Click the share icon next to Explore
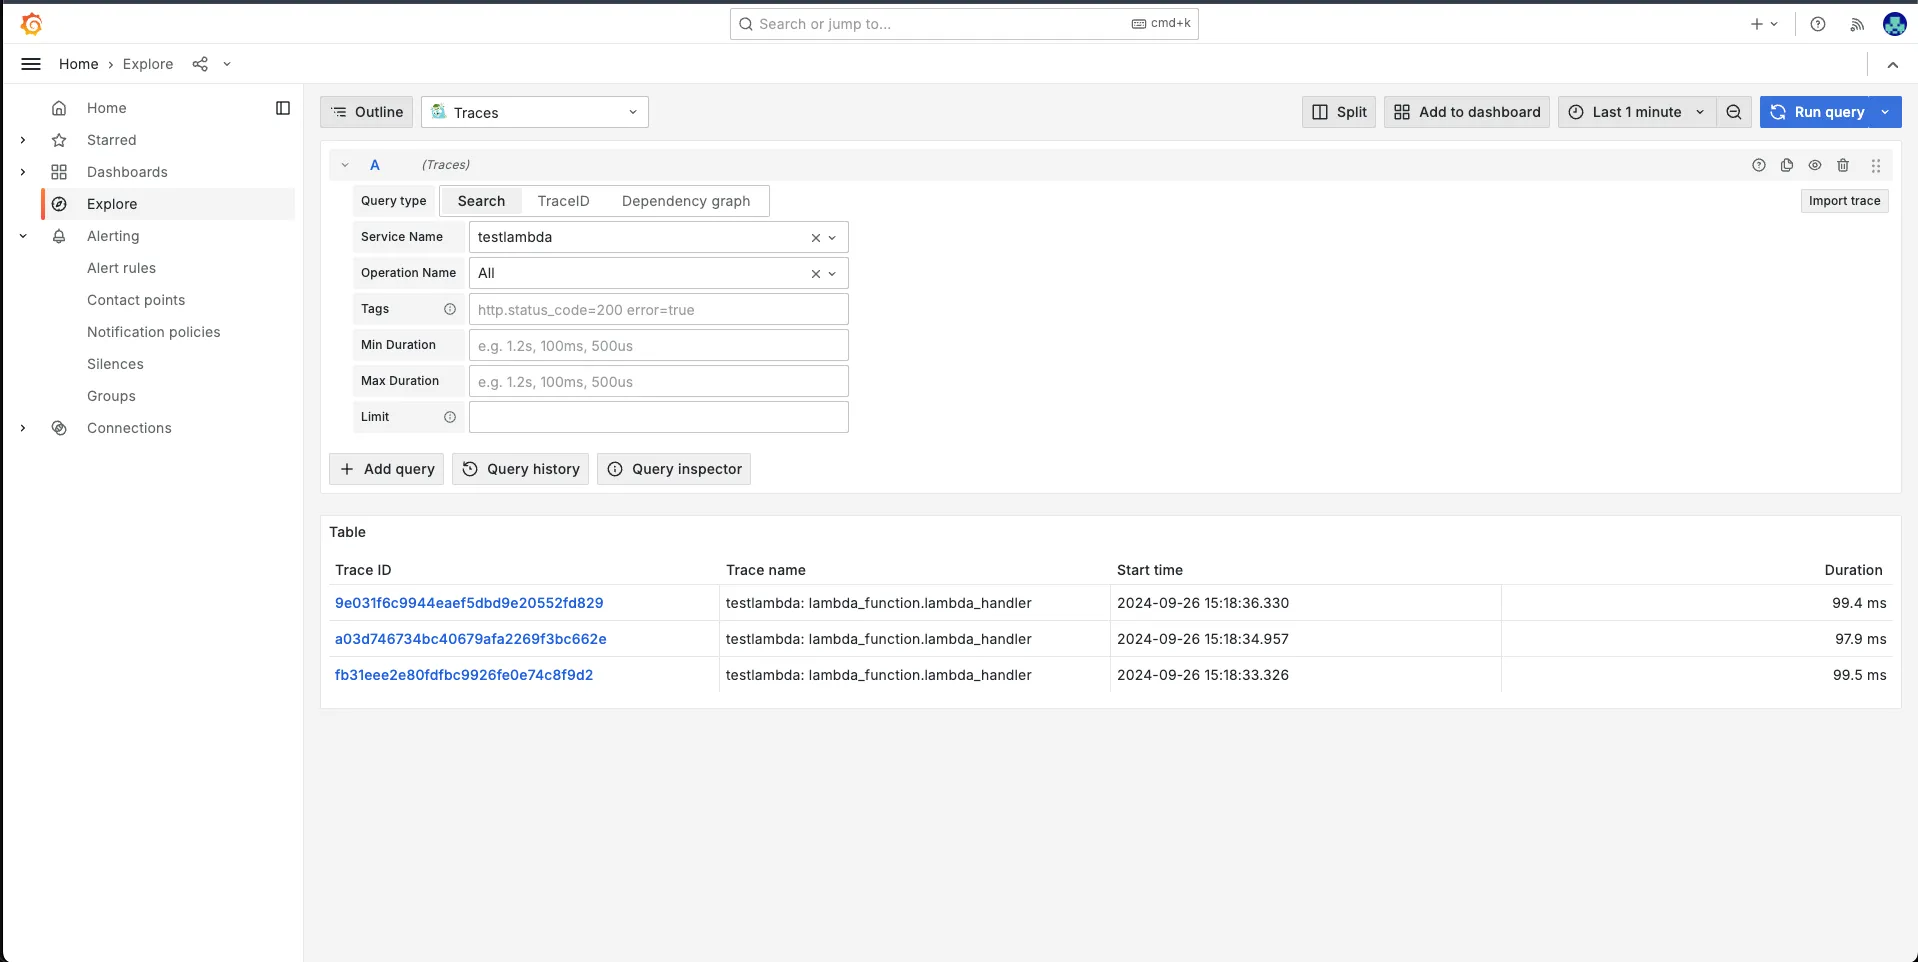The height and width of the screenshot is (962, 1918). (200, 64)
